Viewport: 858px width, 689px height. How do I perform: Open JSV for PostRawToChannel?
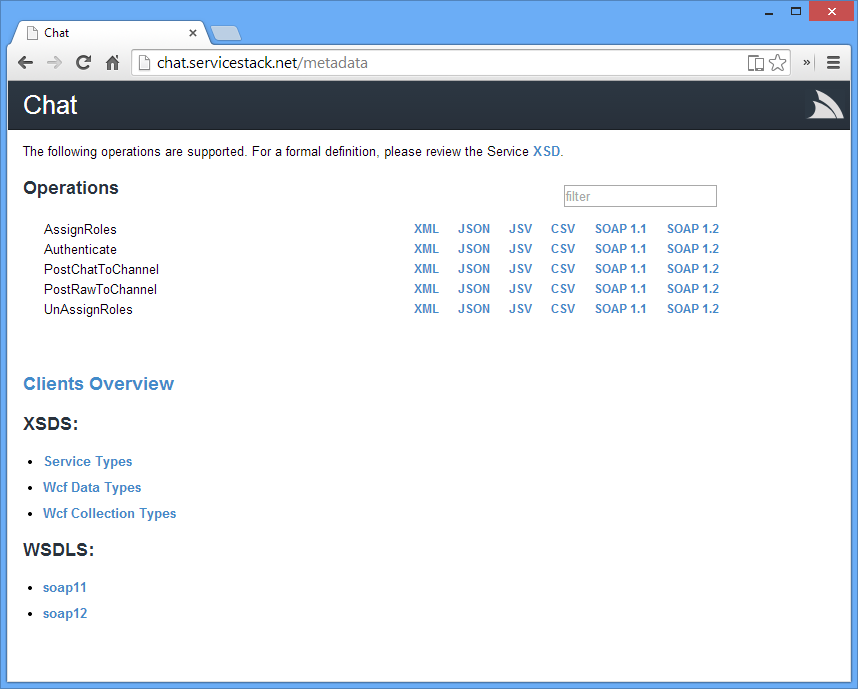pos(520,289)
